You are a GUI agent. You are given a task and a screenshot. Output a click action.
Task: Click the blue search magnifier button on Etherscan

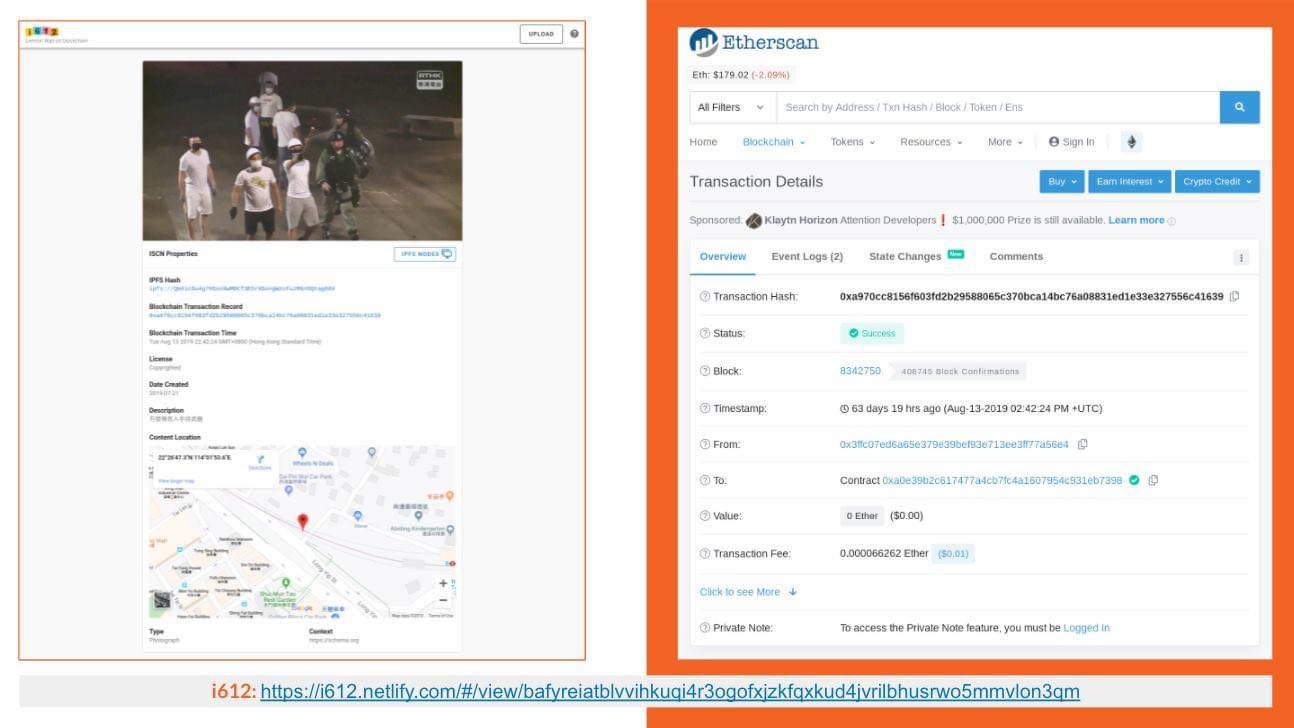(1239, 107)
